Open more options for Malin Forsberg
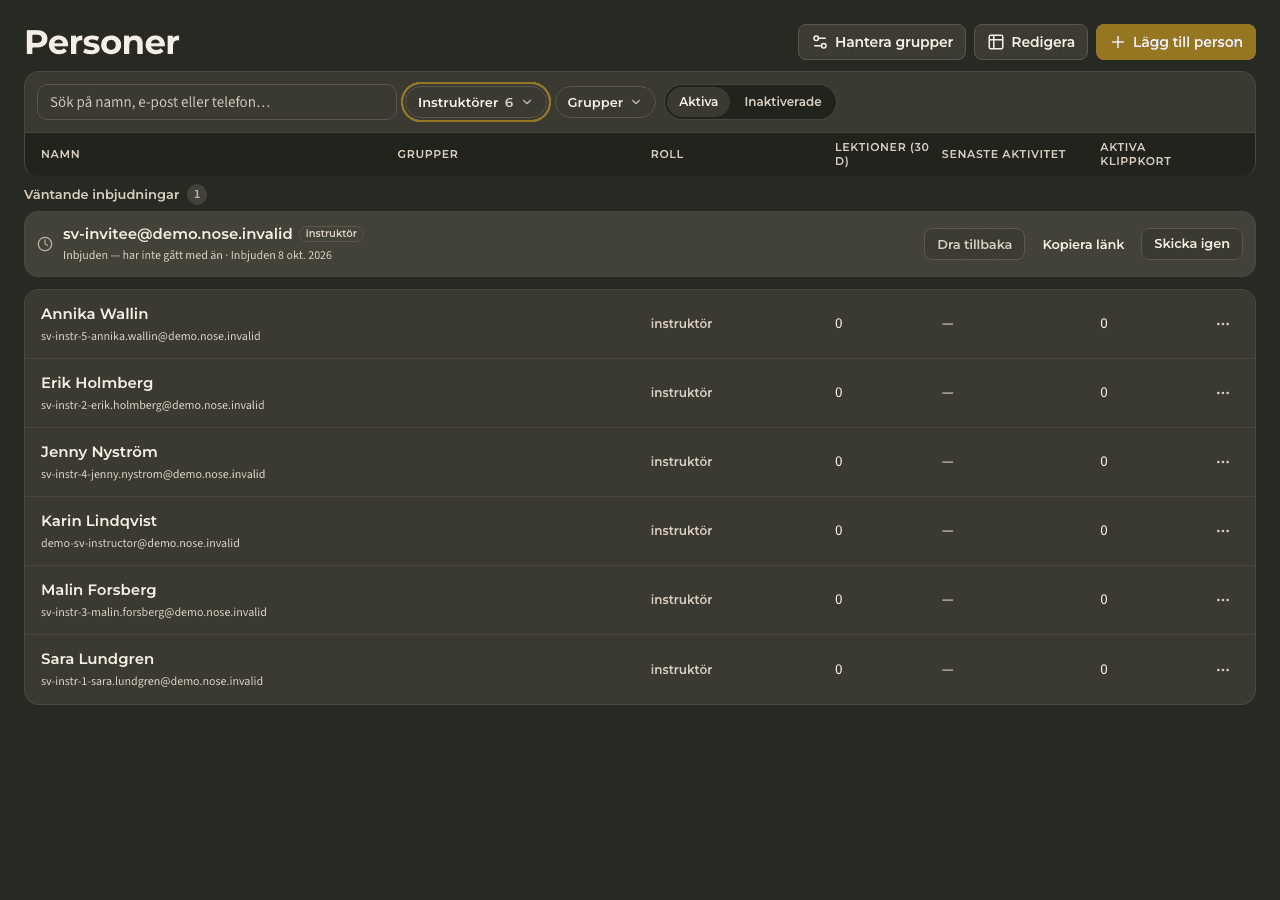1280x900 pixels. (1222, 600)
